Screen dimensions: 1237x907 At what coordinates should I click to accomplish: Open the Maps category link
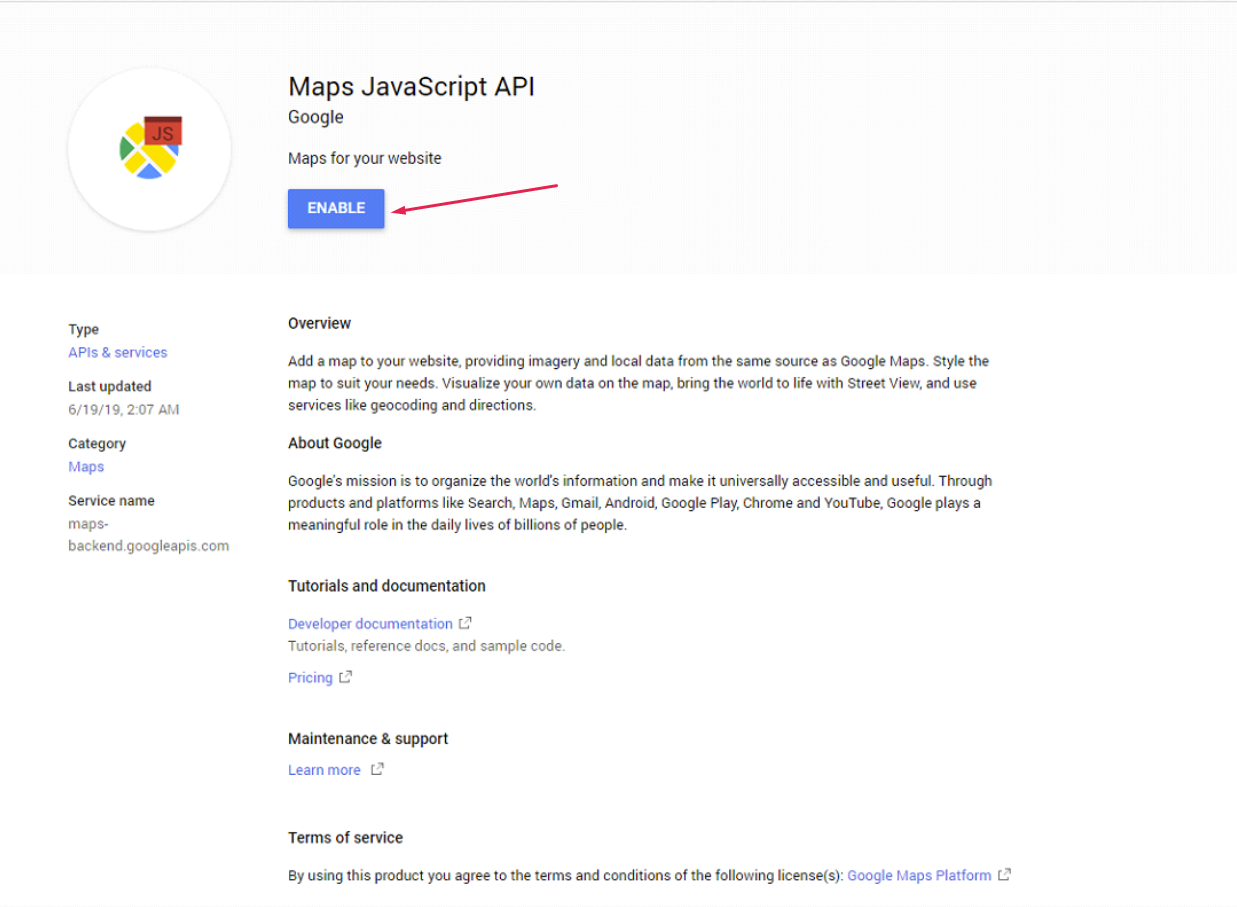point(86,467)
